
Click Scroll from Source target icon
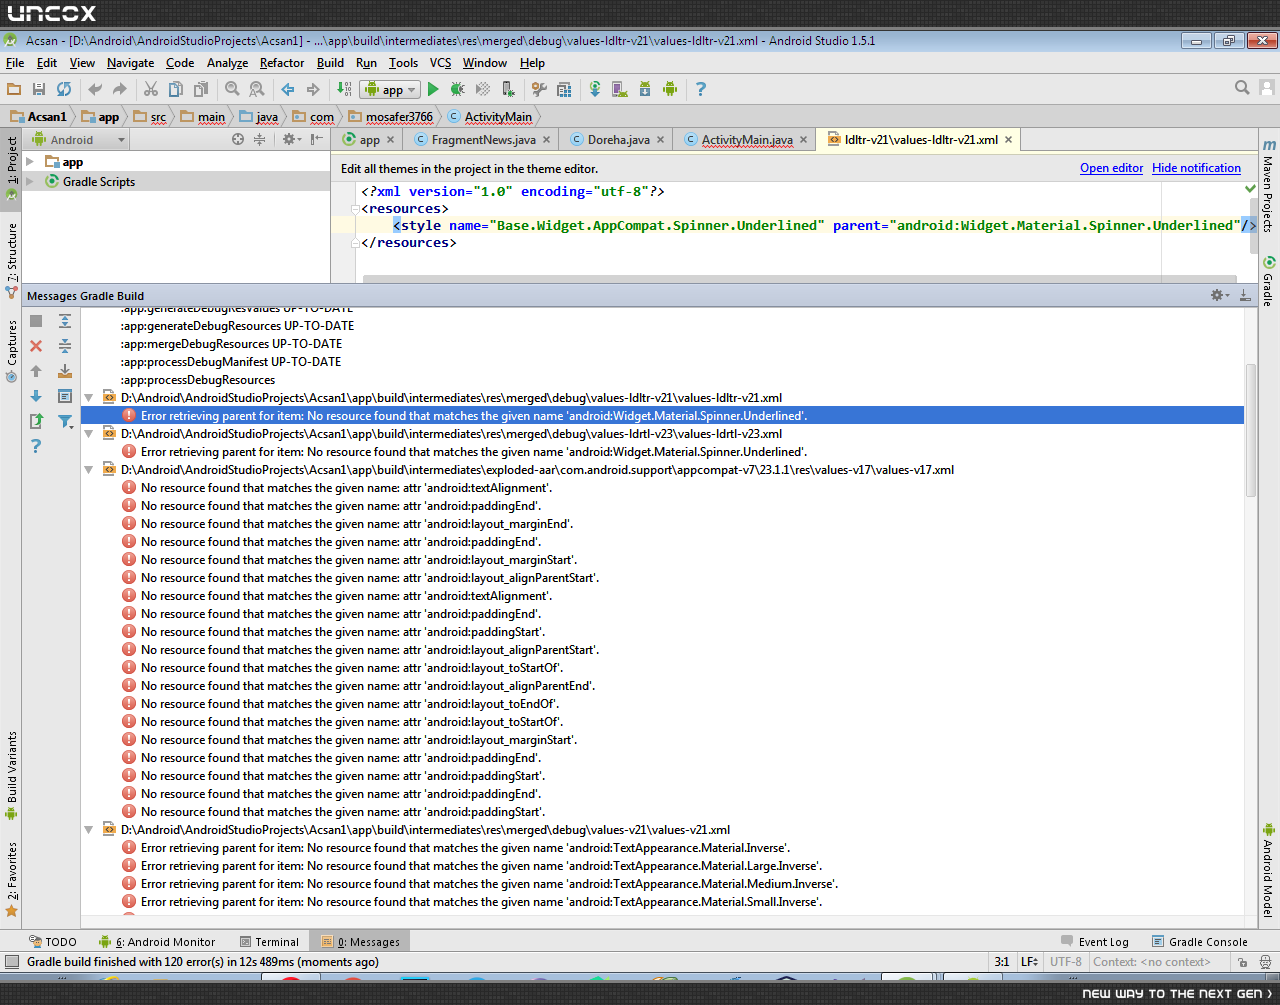pyautogui.click(x=238, y=140)
